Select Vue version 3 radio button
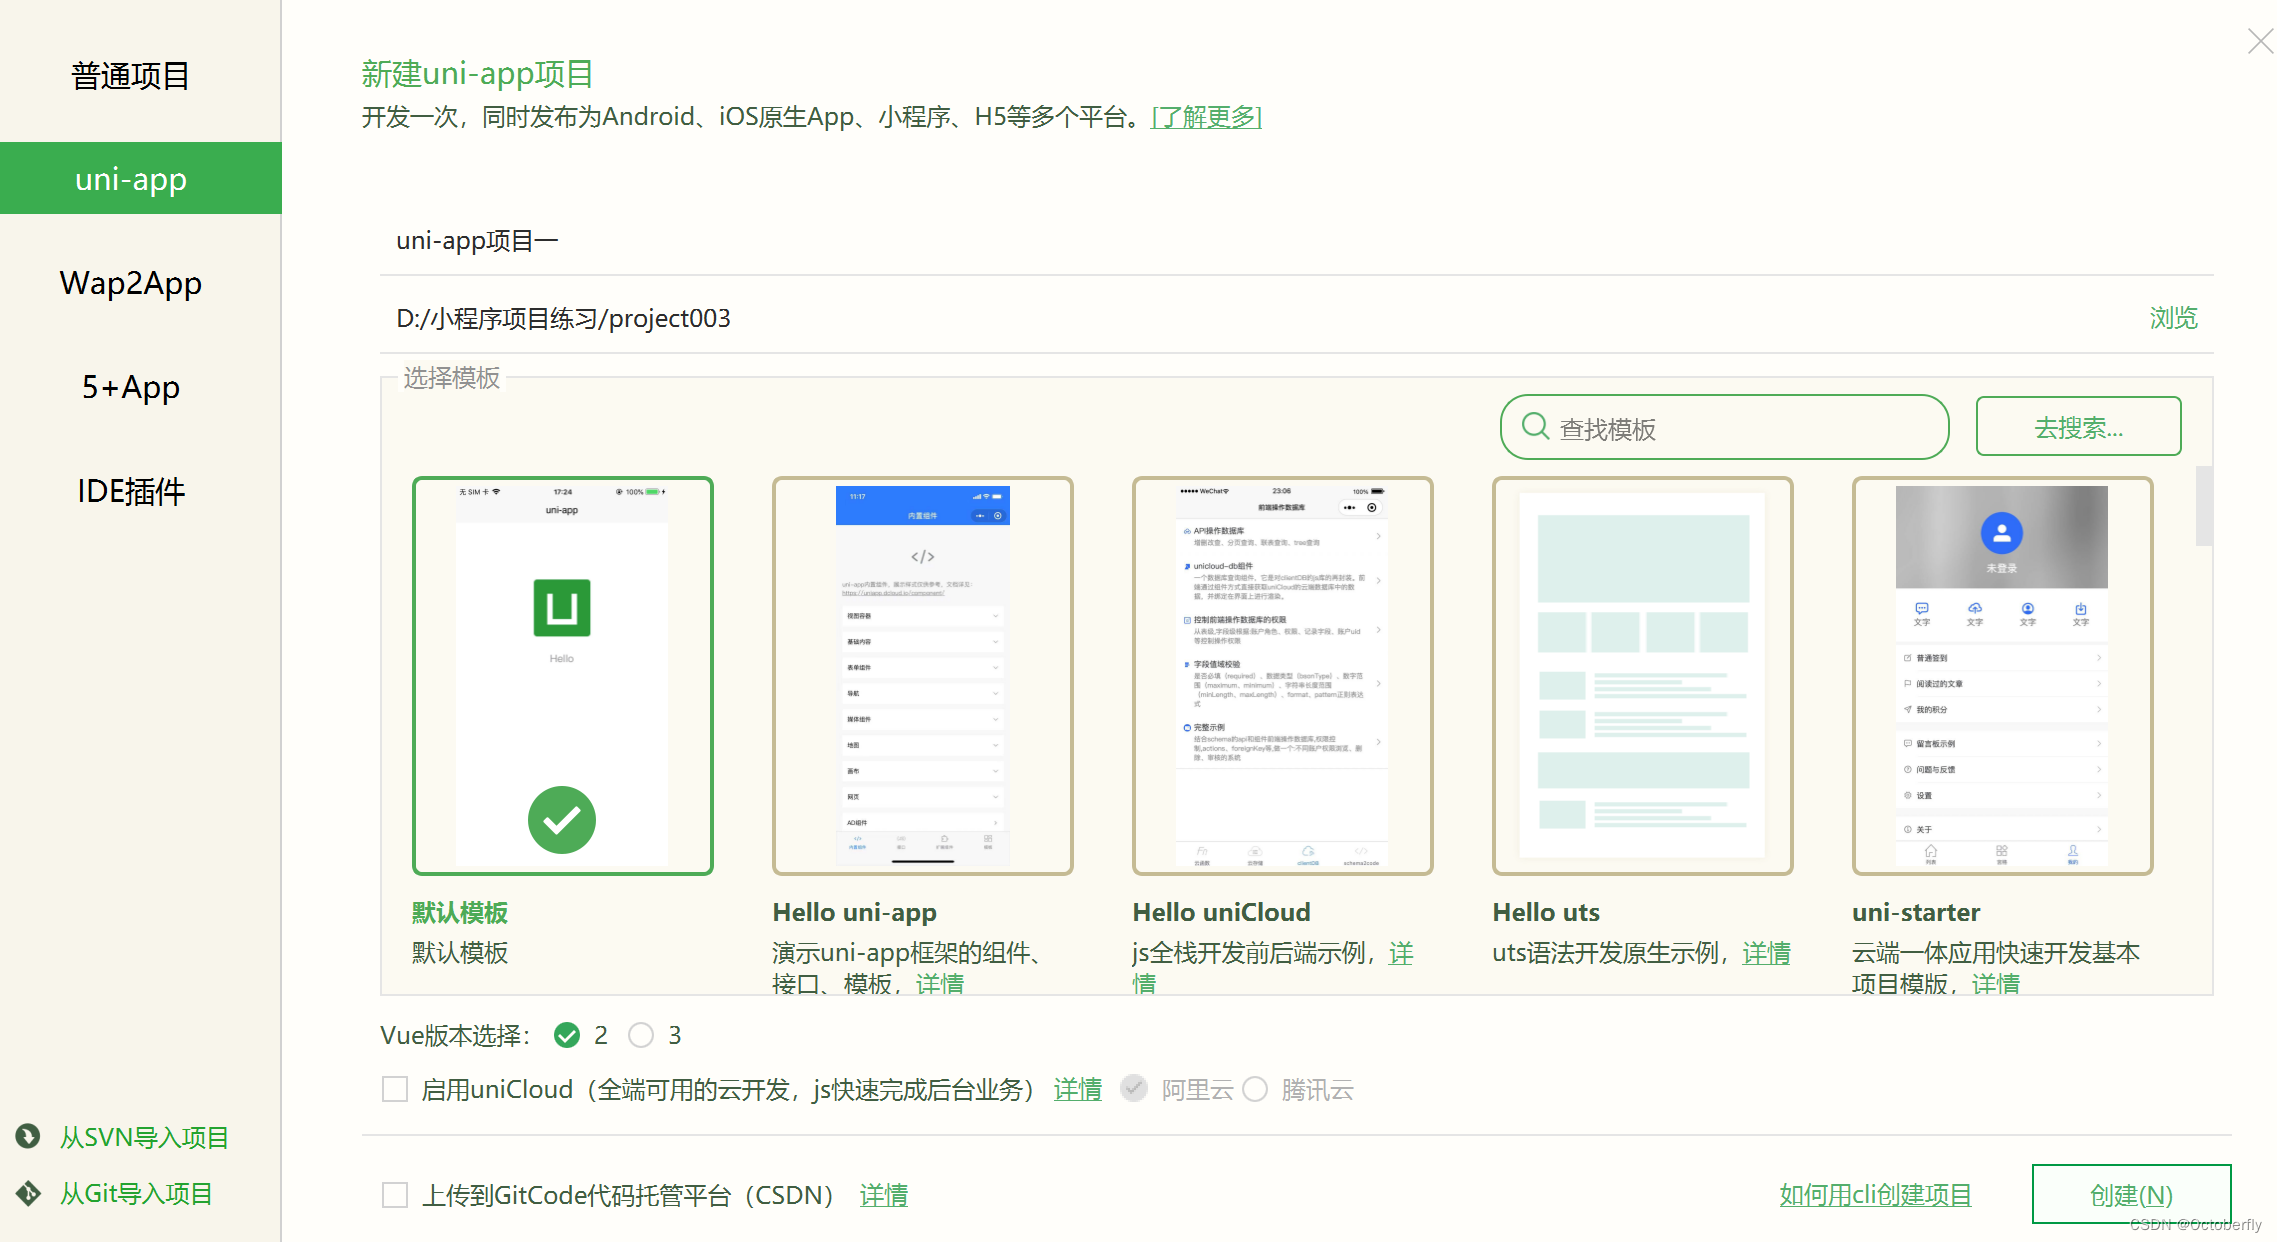This screenshot has width=2277, height=1242. pyautogui.click(x=641, y=1035)
